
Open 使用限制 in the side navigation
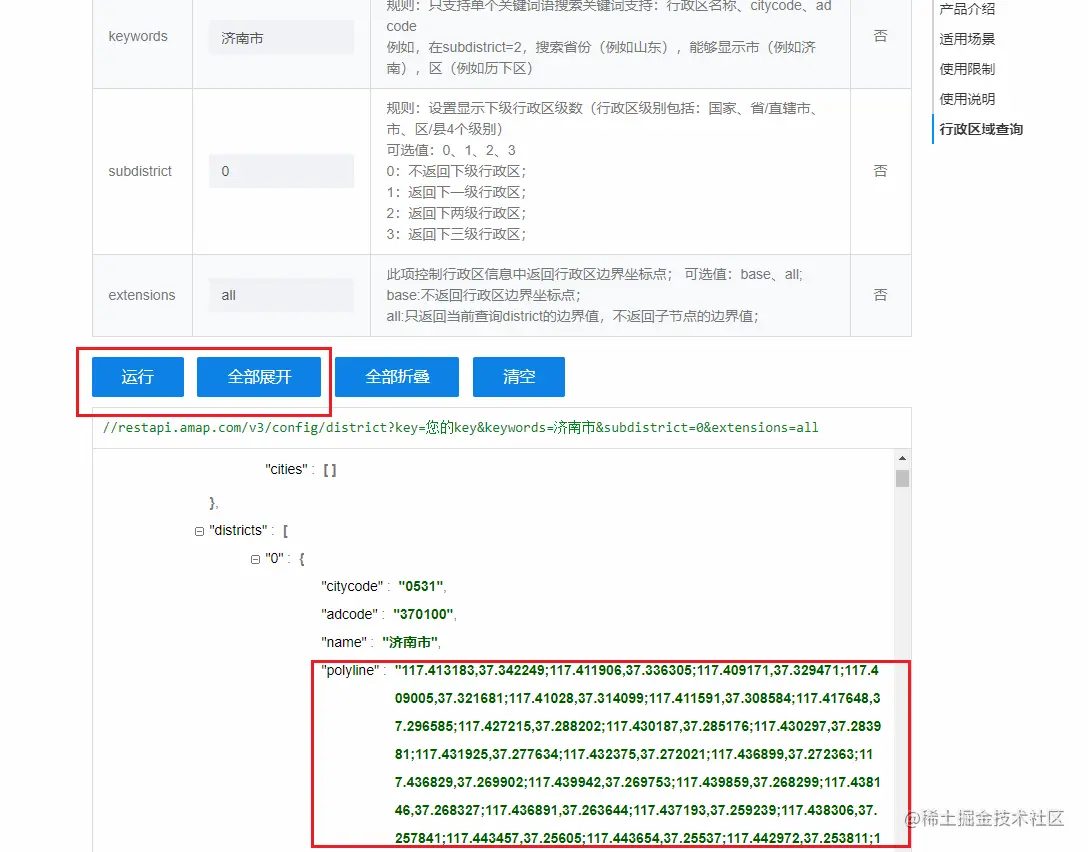click(967, 69)
